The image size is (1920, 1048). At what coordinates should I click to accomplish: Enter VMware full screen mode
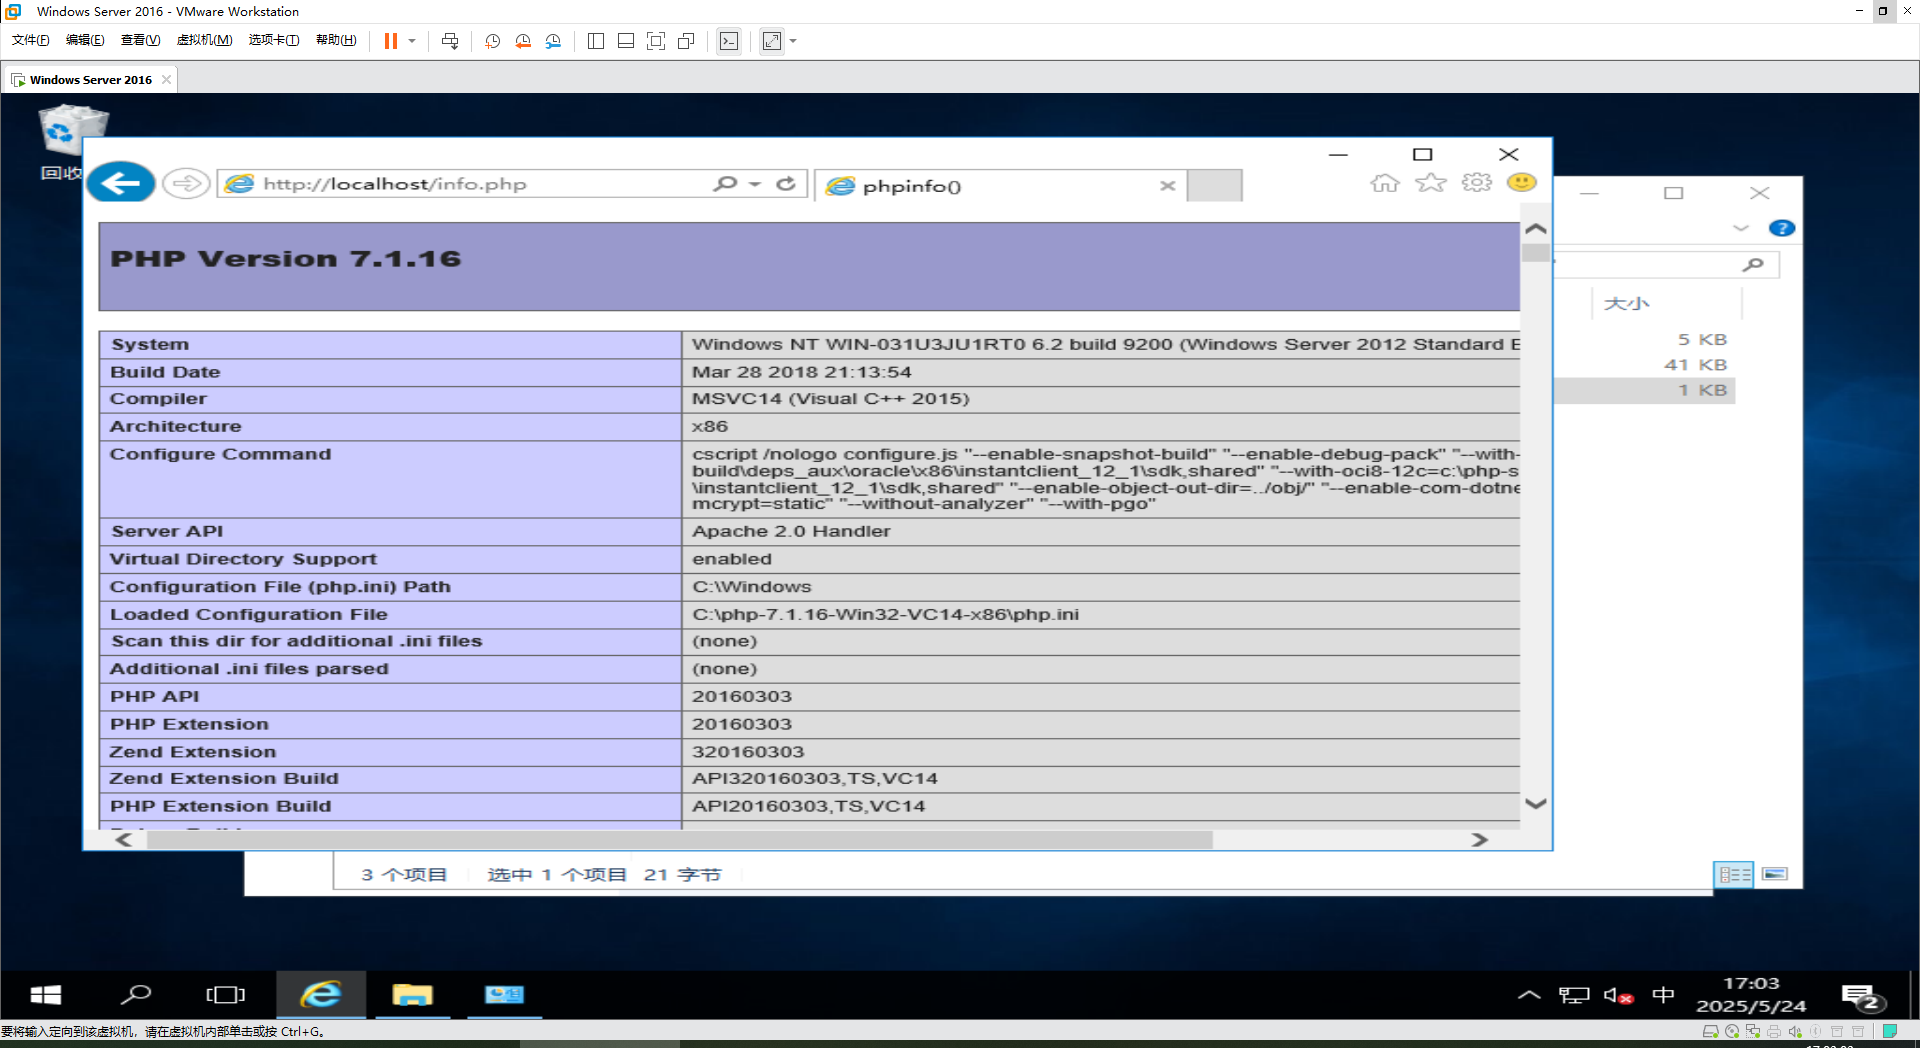point(656,41)
